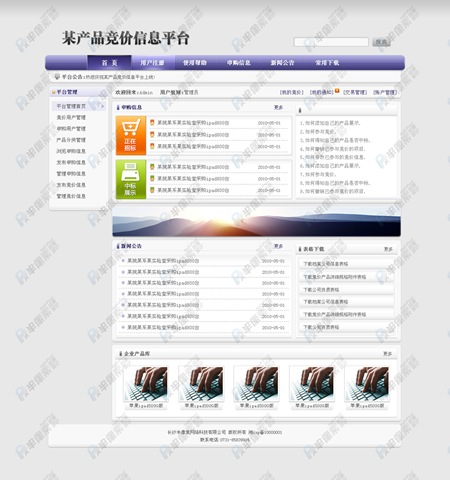450x480 pixels.
Task: Open the 使用帮助 navigation tab
Action: (x=195, y=63)
